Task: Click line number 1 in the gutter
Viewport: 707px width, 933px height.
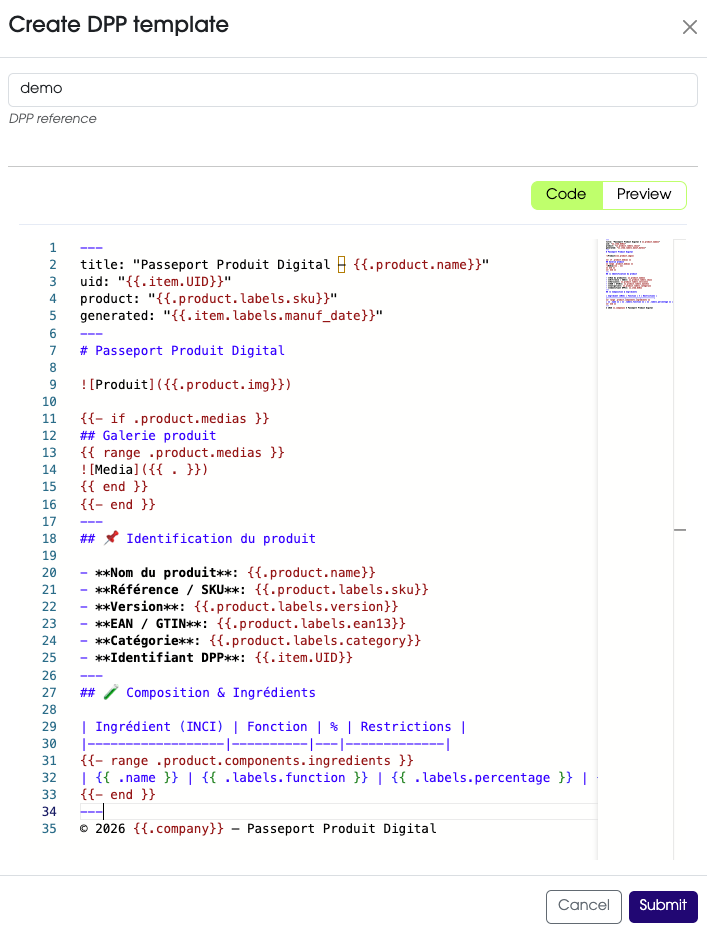Action: pos(52,248)
